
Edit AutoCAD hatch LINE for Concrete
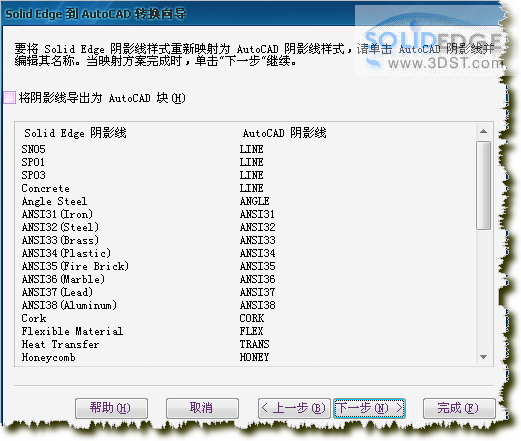[x=252, y=188]
